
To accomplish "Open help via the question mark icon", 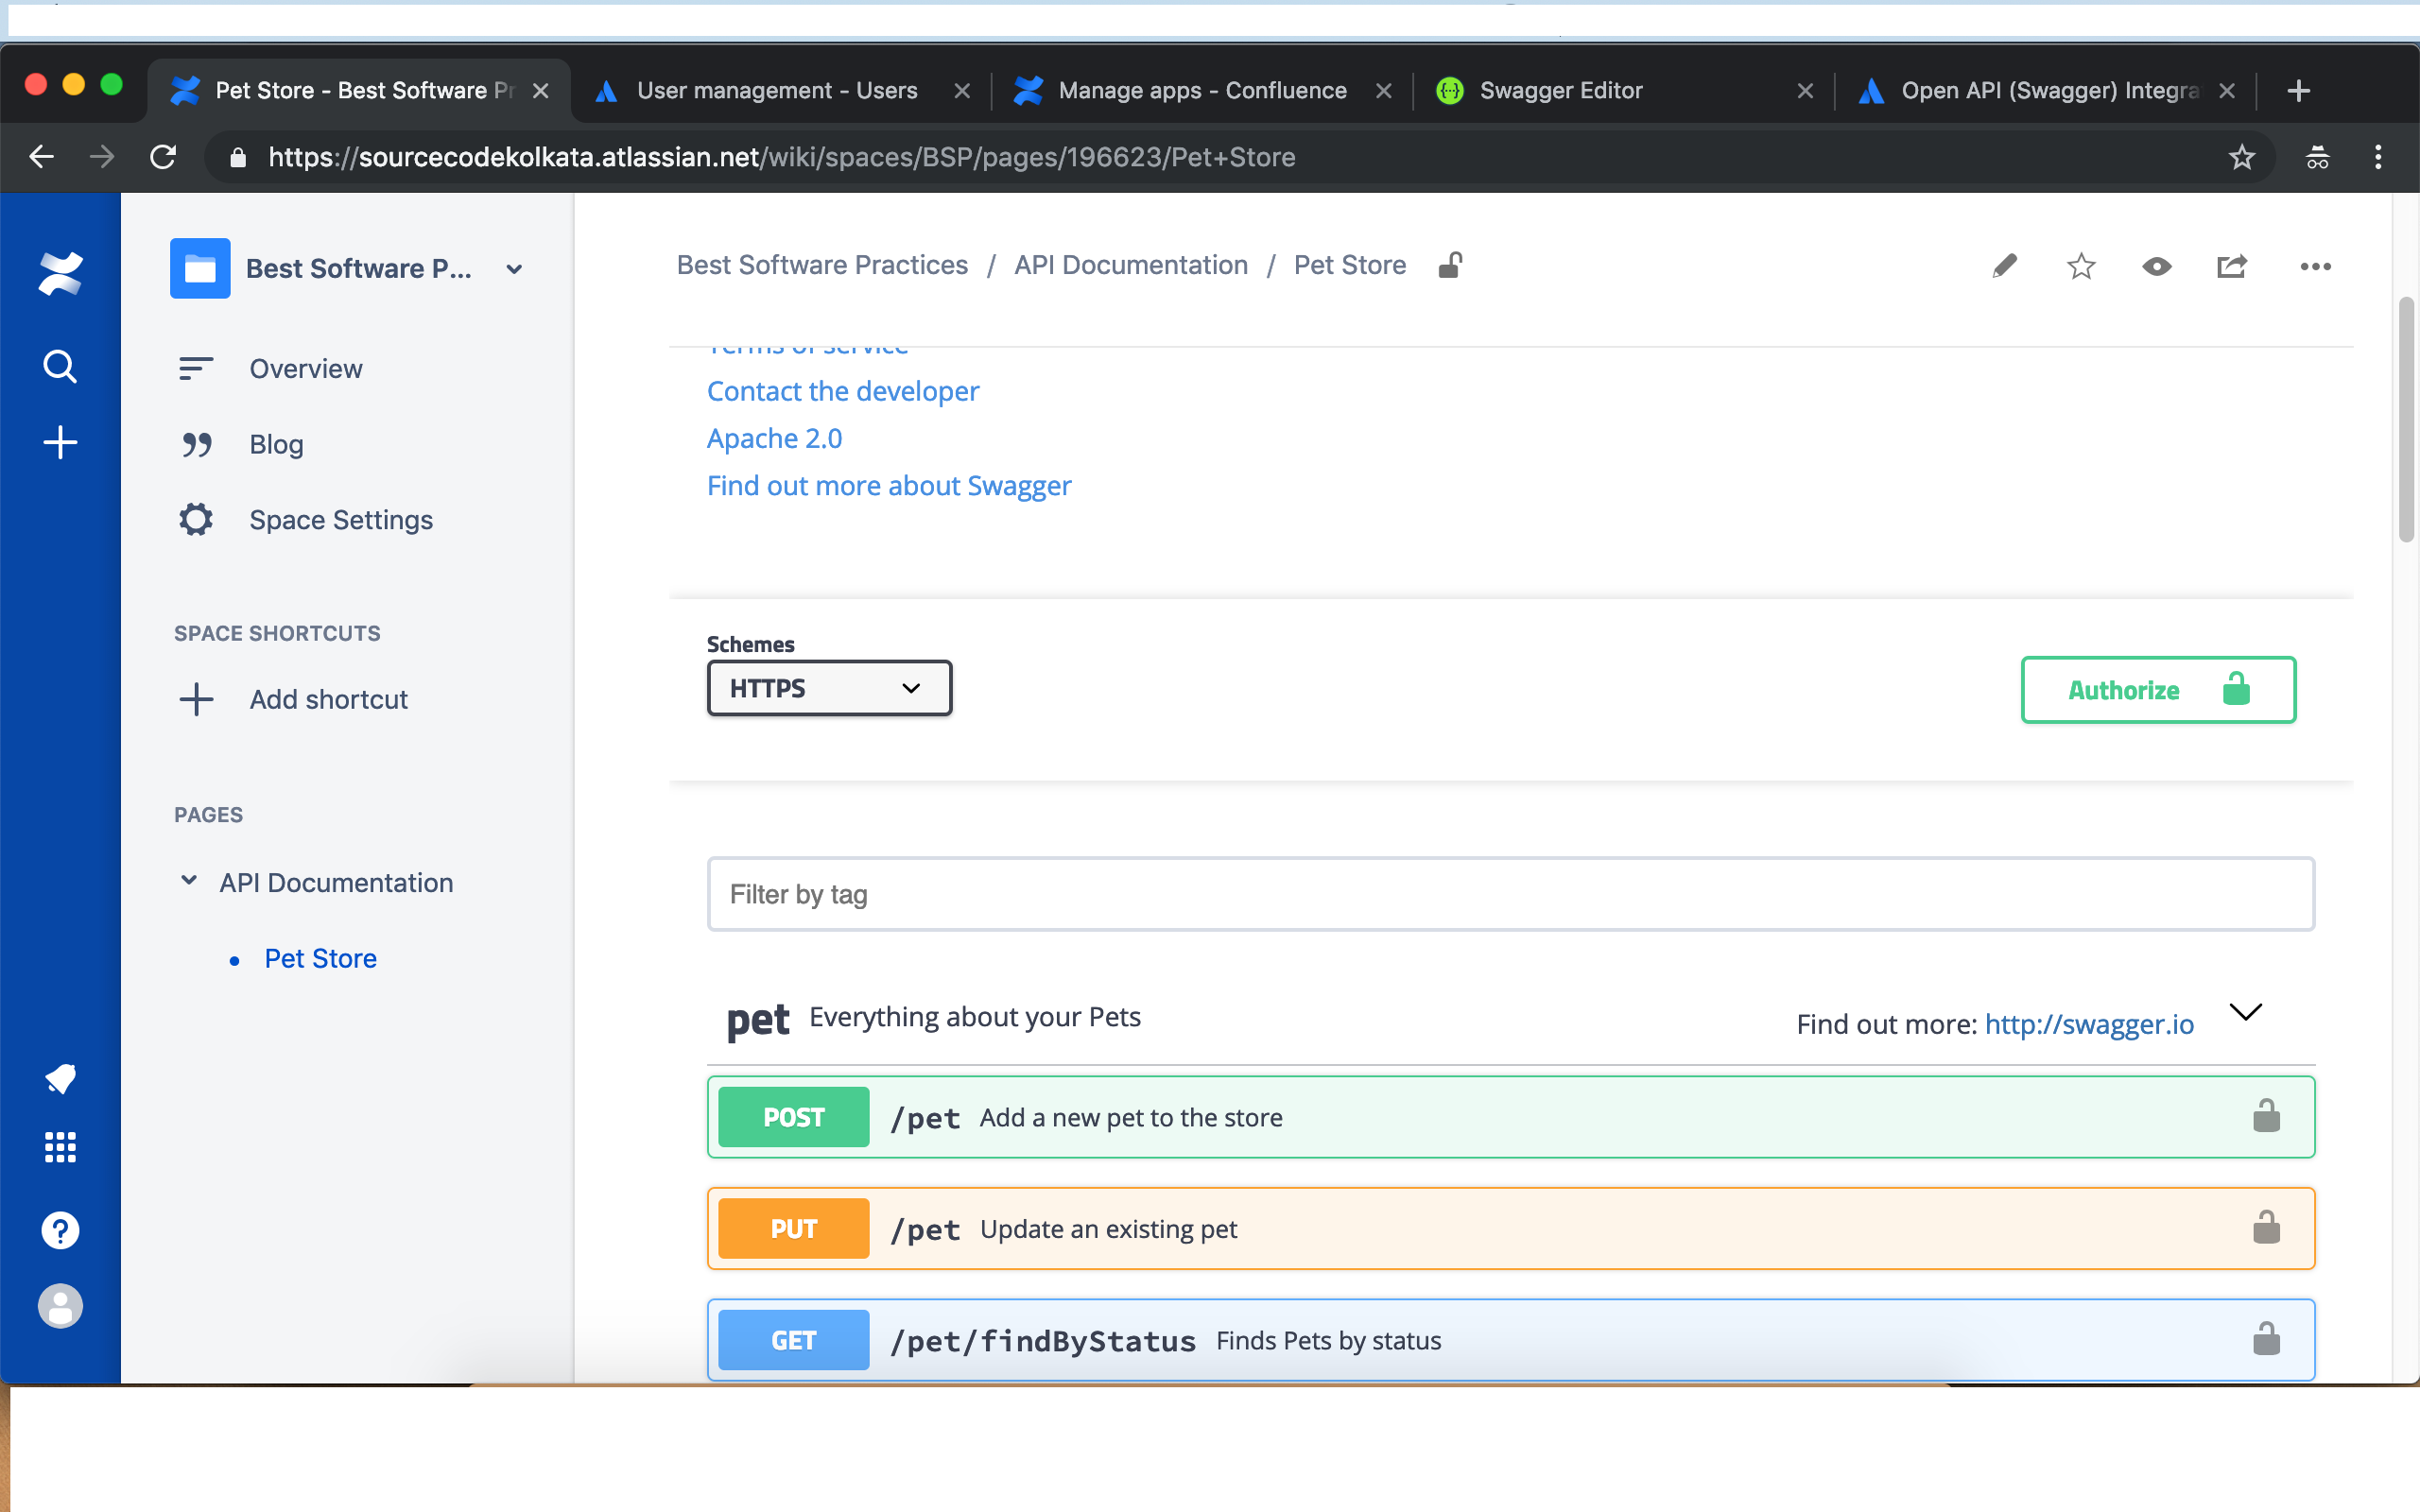I will (x=59, y=1229).
